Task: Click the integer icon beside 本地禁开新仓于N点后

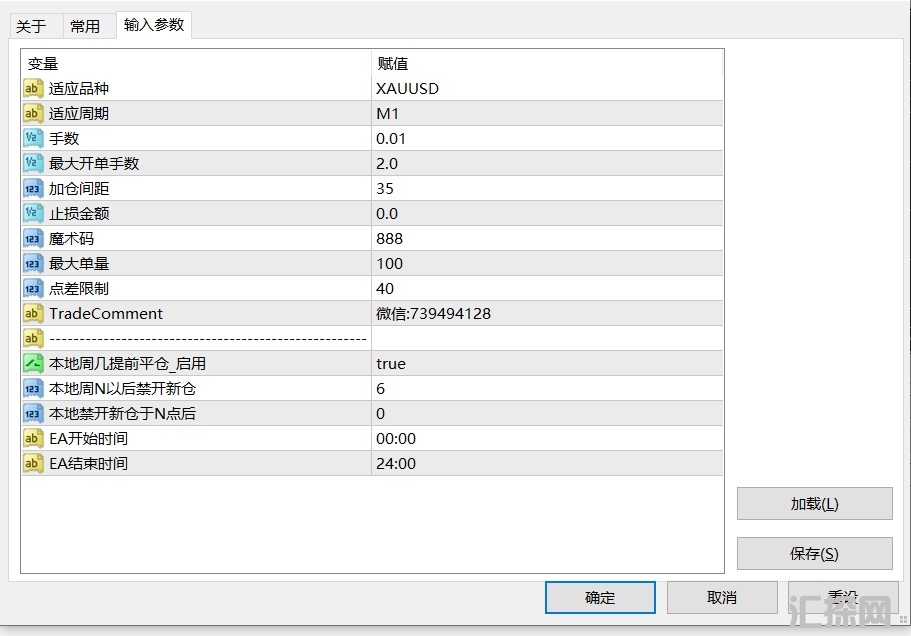Action: click(33, 413)
